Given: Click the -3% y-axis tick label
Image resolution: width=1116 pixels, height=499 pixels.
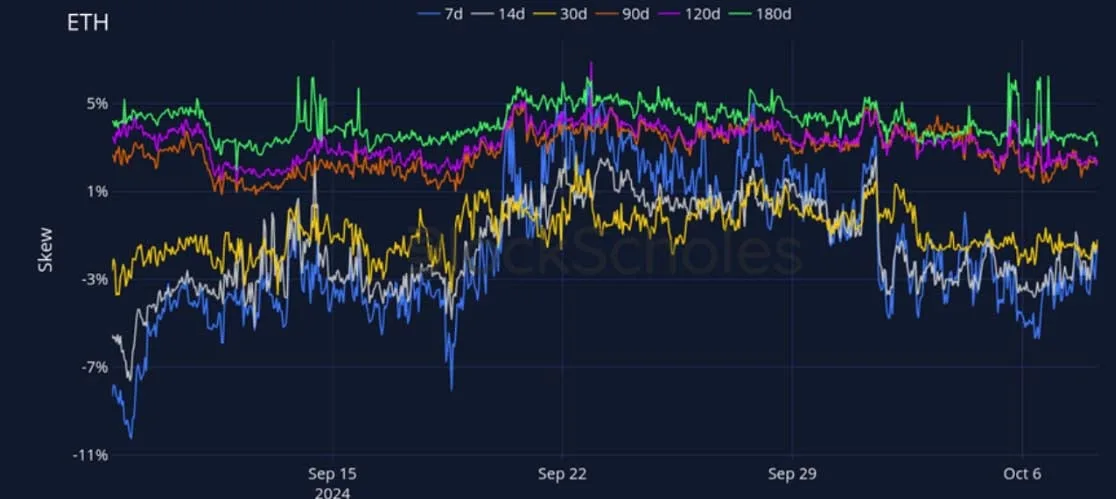Looking at the screenshot, I should tap(95, 279).
